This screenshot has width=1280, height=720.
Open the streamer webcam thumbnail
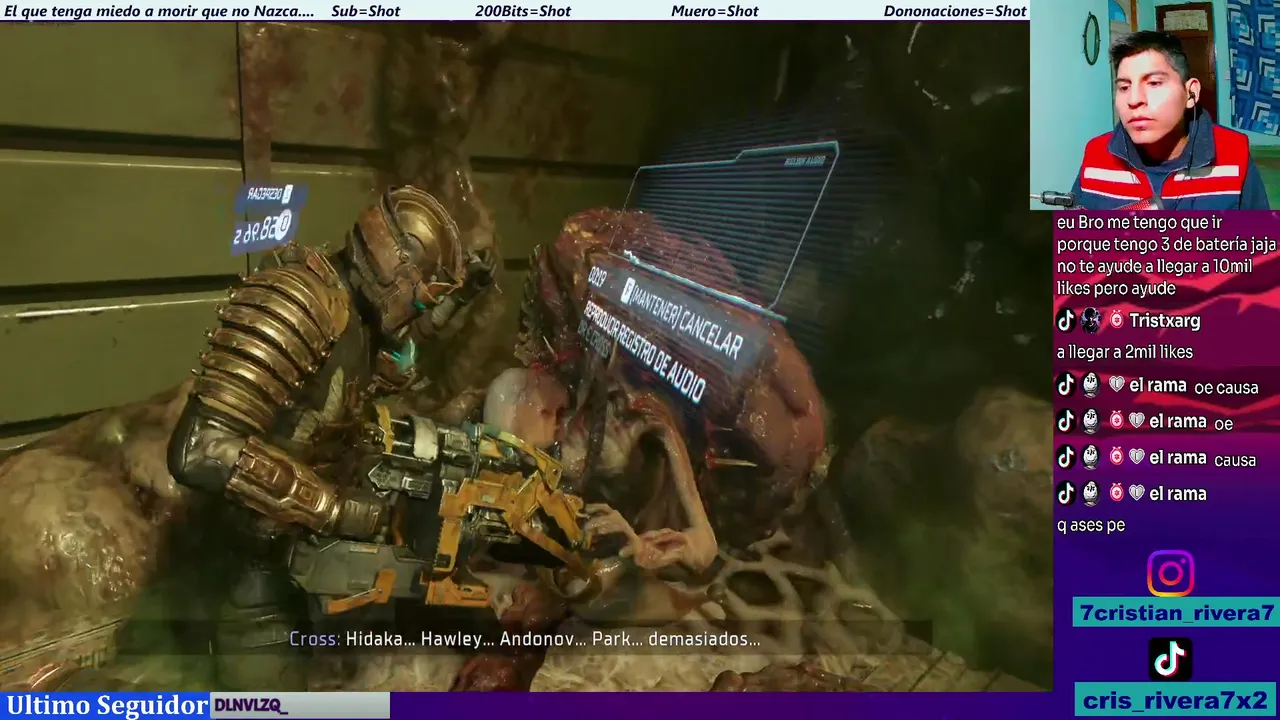coord(1155,104)
